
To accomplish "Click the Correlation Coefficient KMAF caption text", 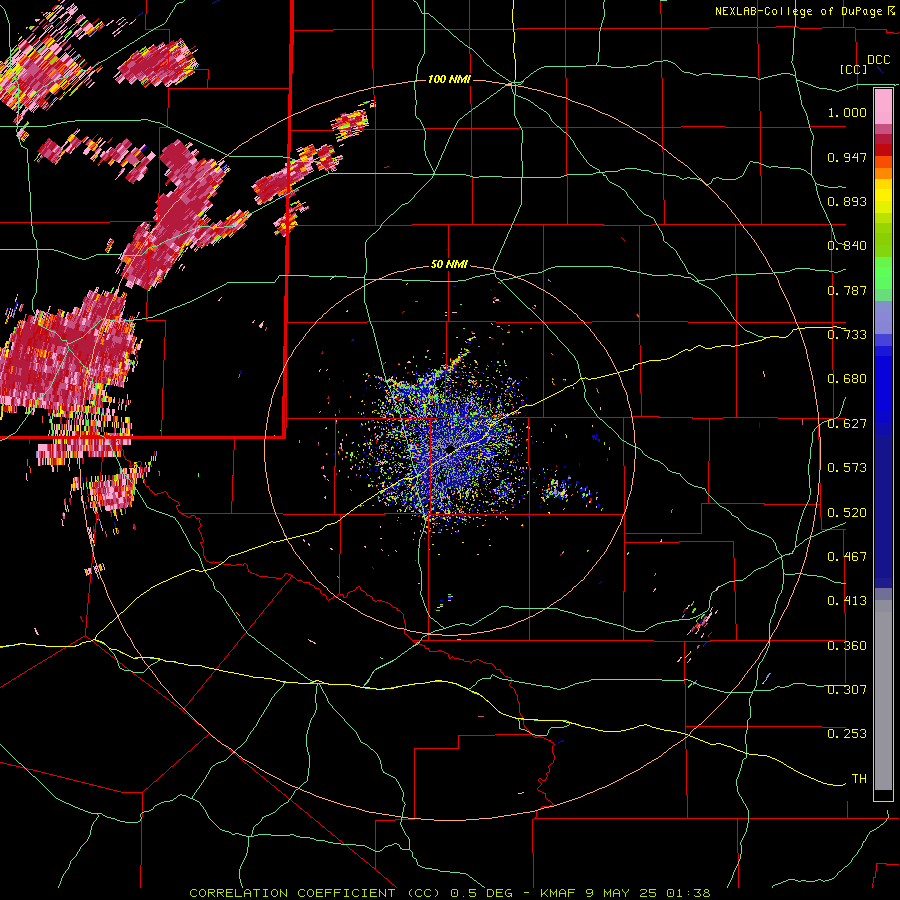I will [x=450, y=893].
